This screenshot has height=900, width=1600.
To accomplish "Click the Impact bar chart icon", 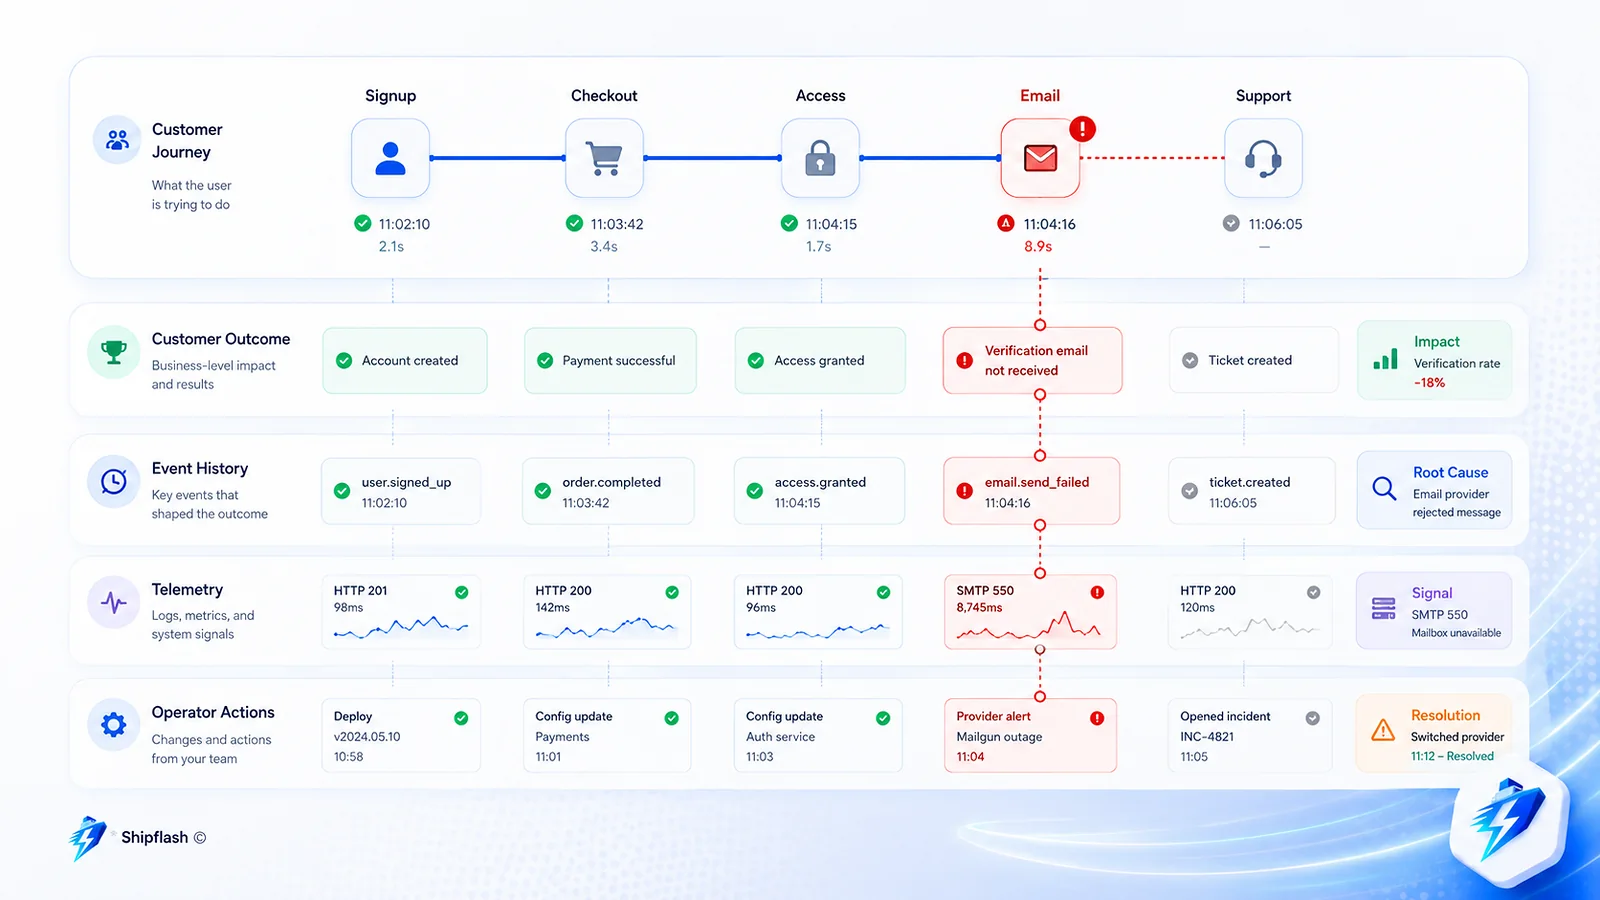I will click(x=1385, y=359).
